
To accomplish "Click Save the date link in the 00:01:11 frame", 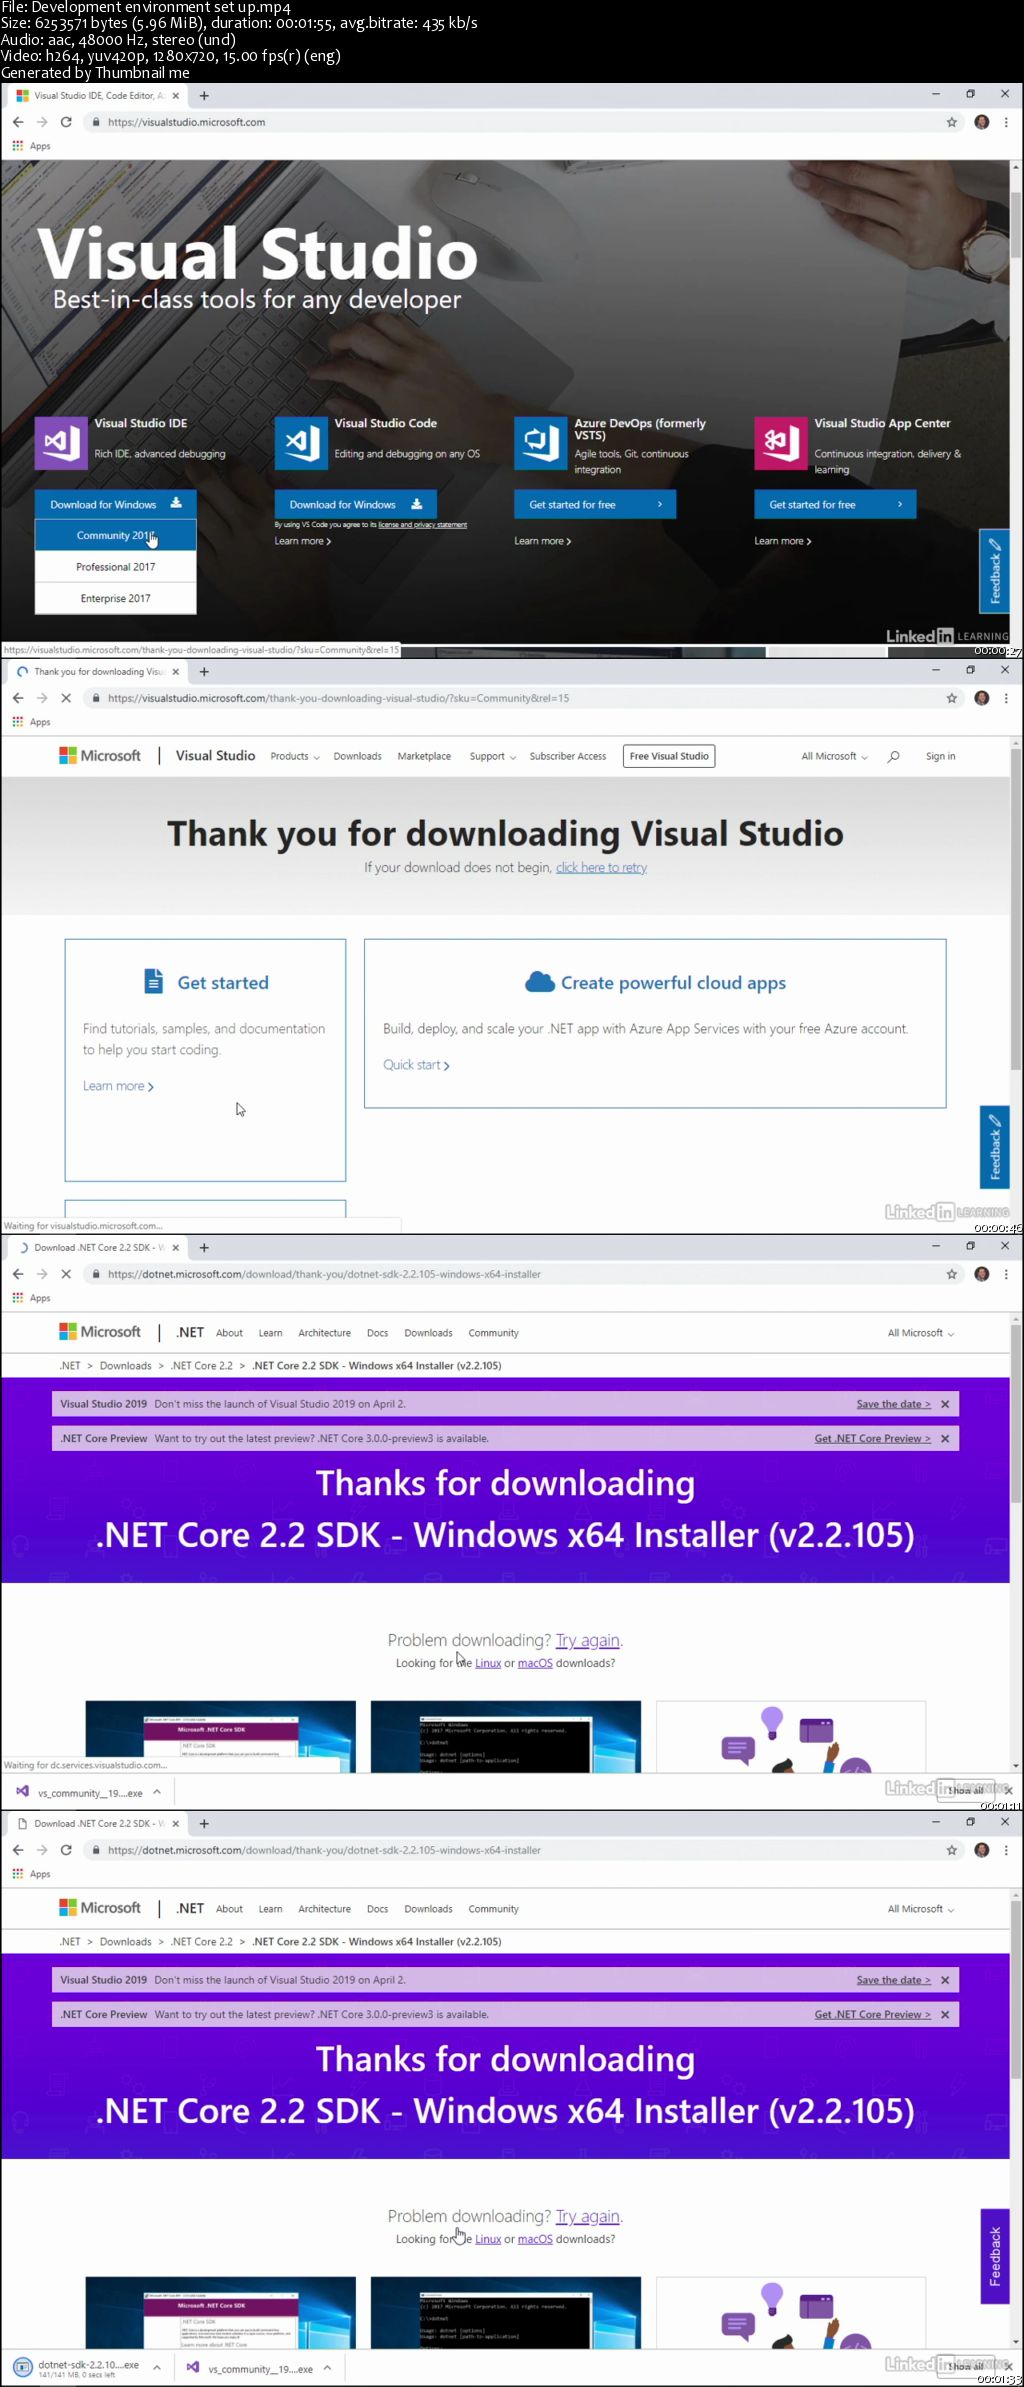I will click(893, 1404).
